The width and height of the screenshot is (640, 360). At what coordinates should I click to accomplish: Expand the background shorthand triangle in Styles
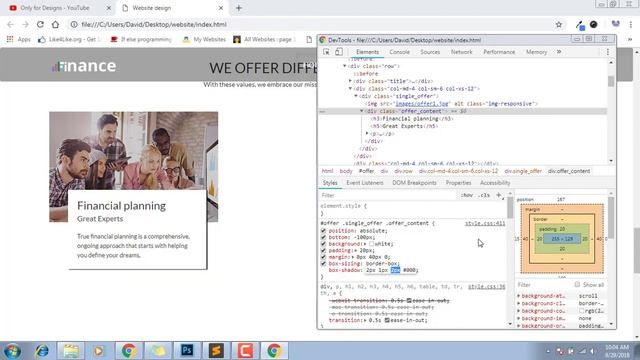point(366,244)
